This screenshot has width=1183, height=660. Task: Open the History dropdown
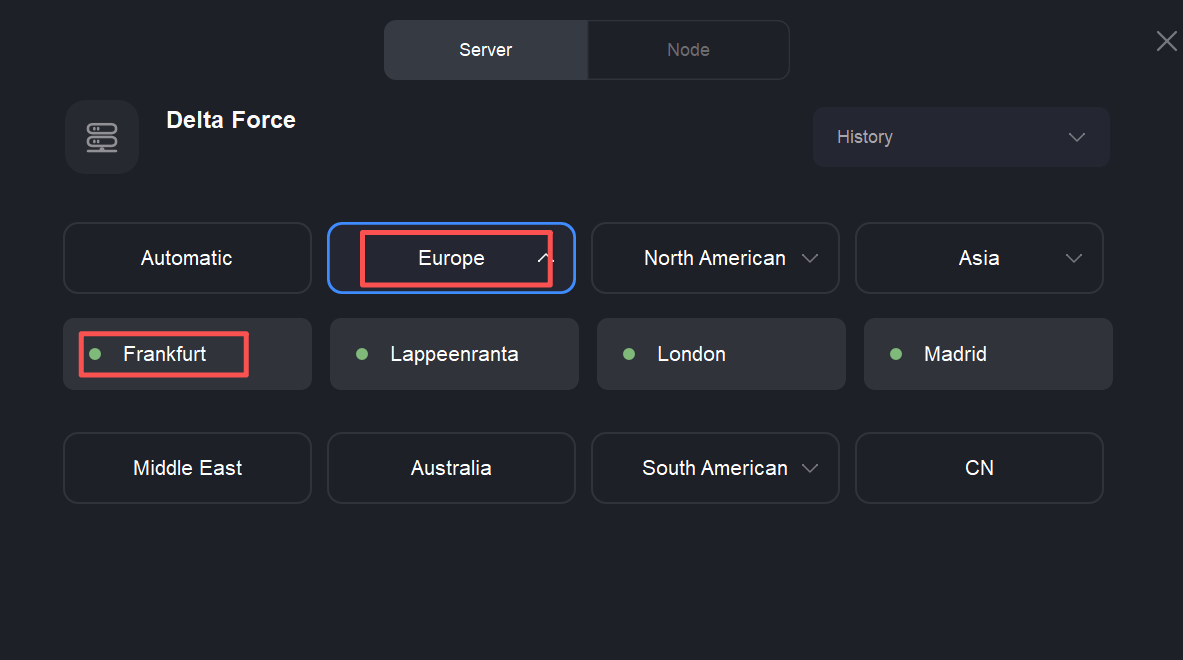[960, 137]
